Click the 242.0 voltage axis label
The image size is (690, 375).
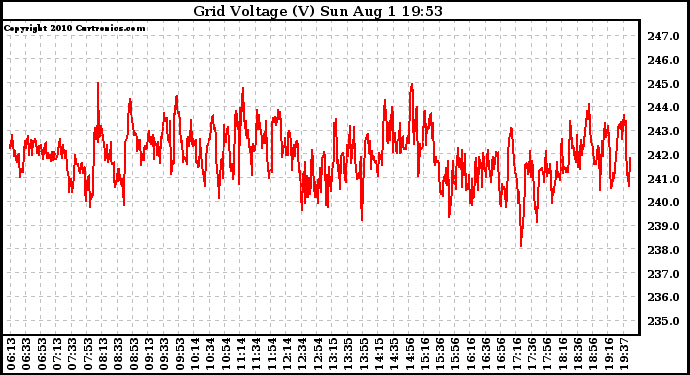(663, 155)
